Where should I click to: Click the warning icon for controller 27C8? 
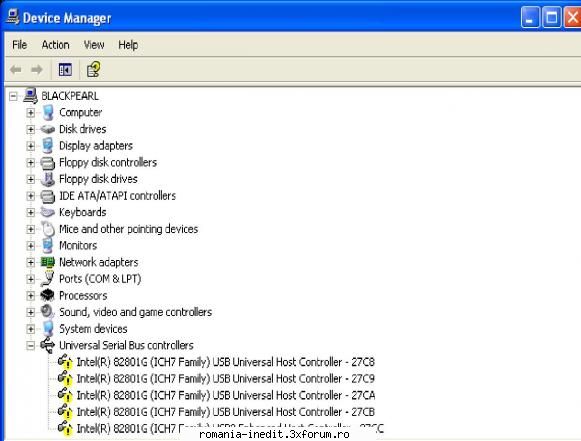click(65, 362)
